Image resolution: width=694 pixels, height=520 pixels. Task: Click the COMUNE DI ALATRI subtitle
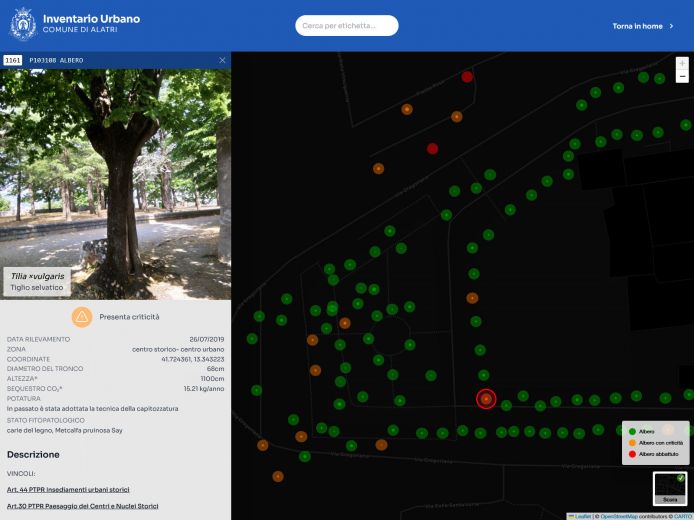pos(80,30)
